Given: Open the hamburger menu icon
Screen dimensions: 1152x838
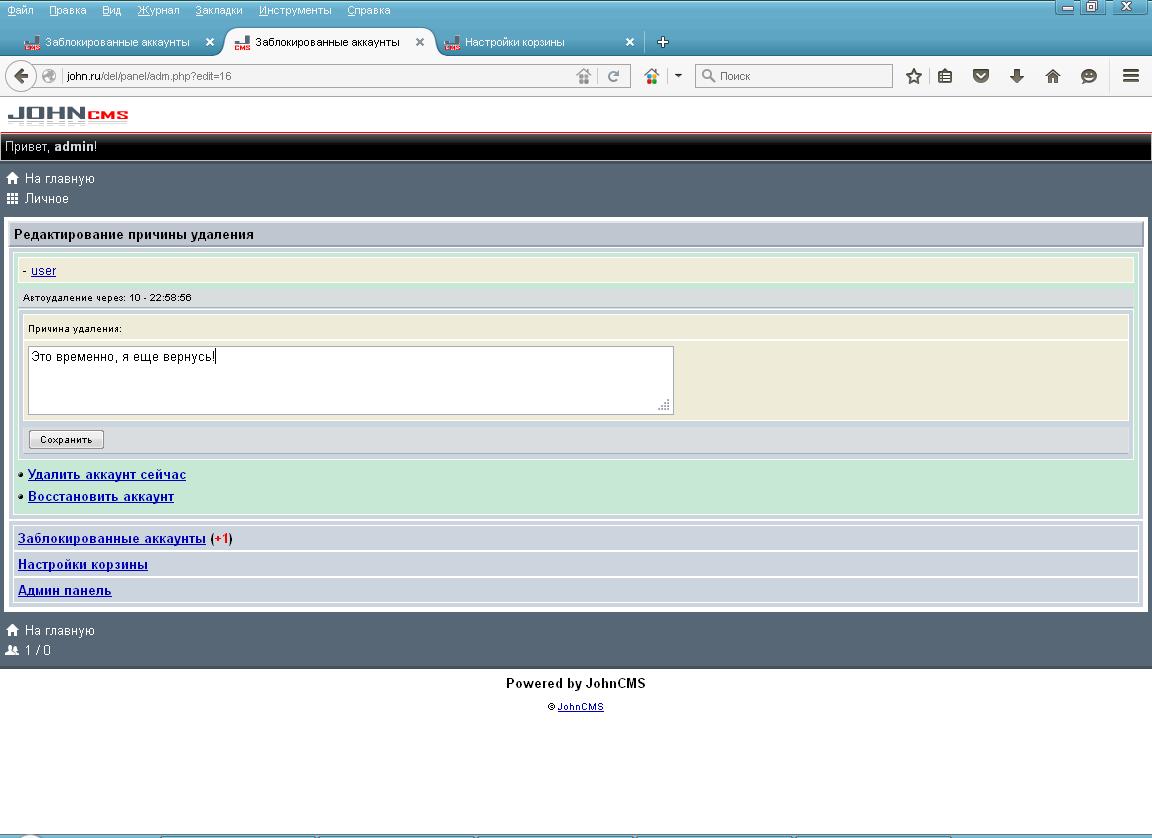Looking at the screenshot, I should 1131,76.
